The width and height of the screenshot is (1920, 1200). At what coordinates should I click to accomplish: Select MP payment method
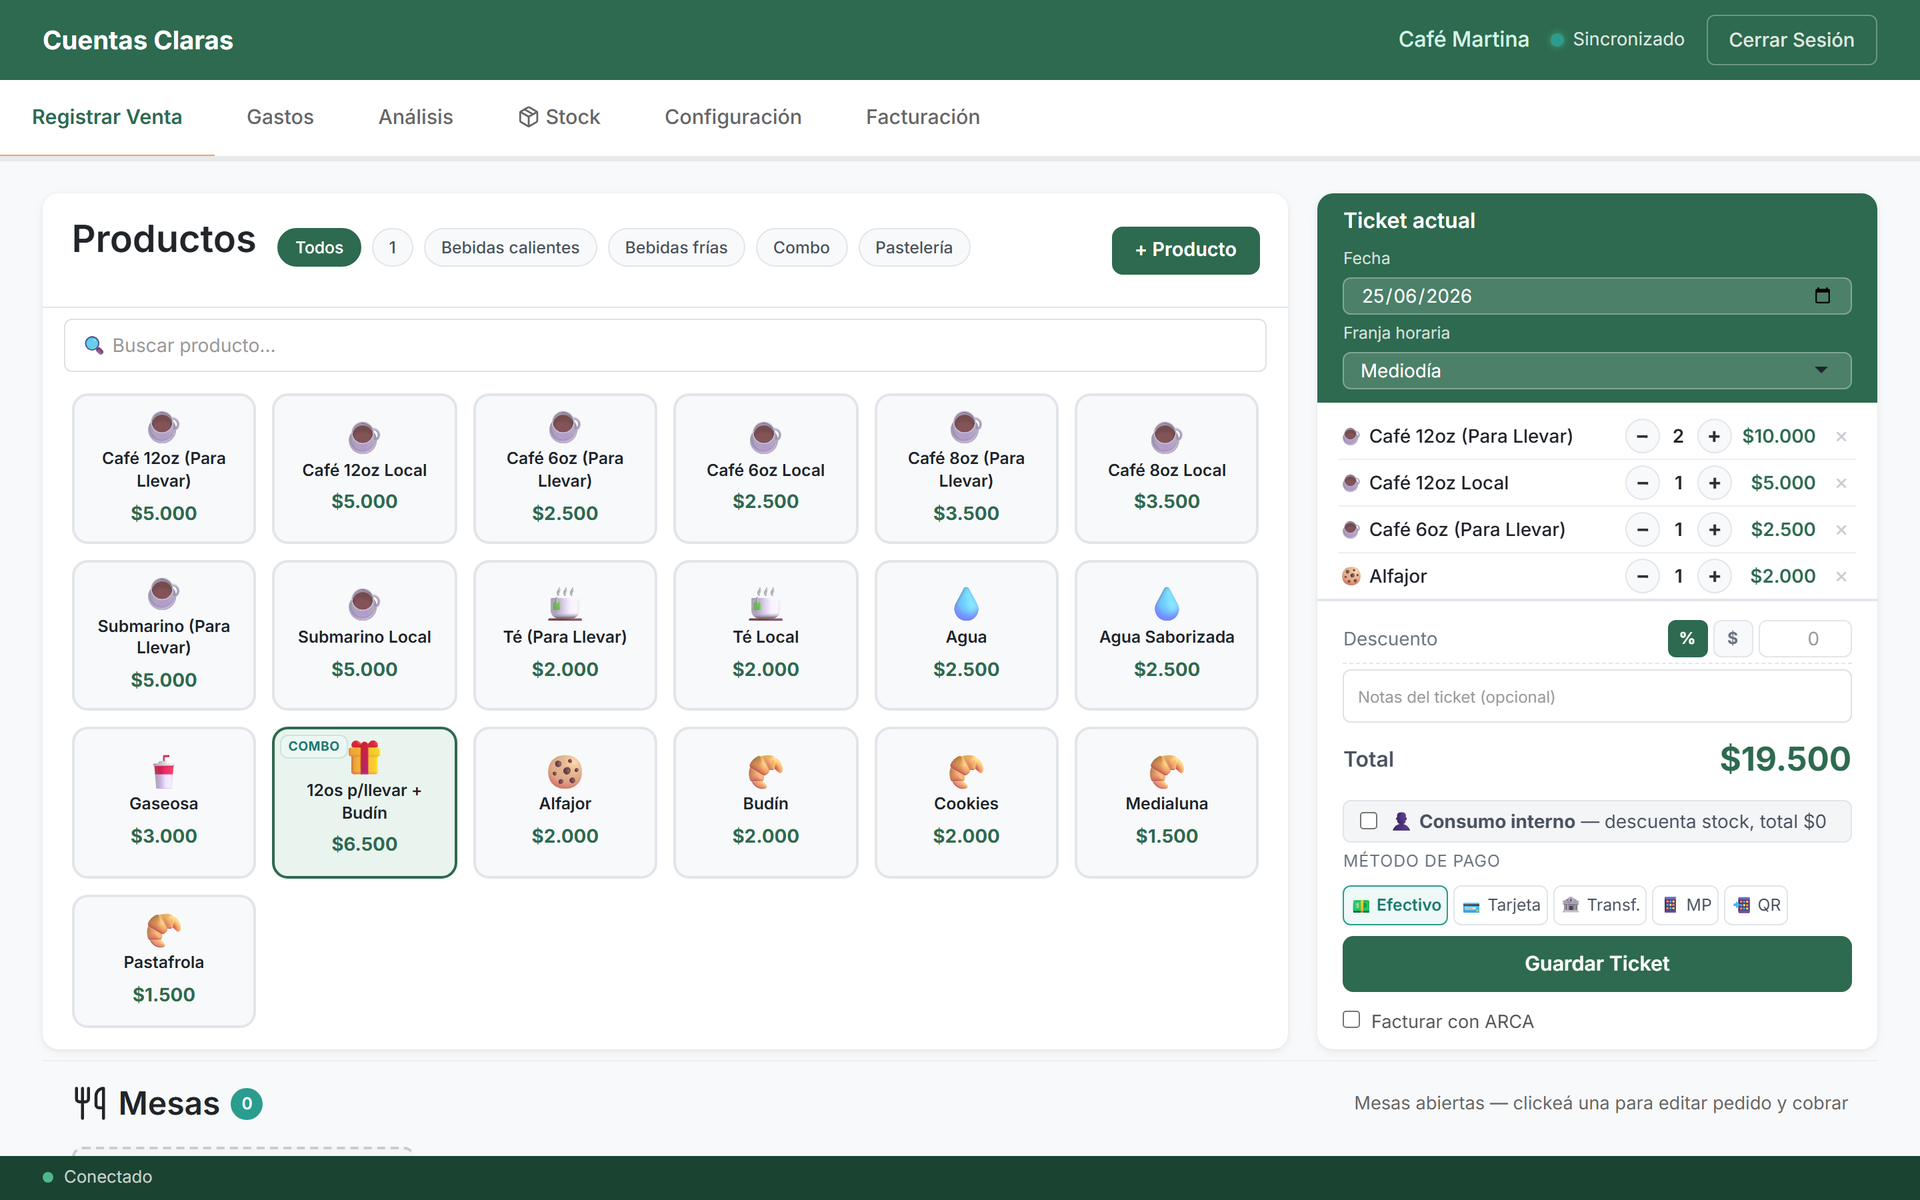(1686, 905)
